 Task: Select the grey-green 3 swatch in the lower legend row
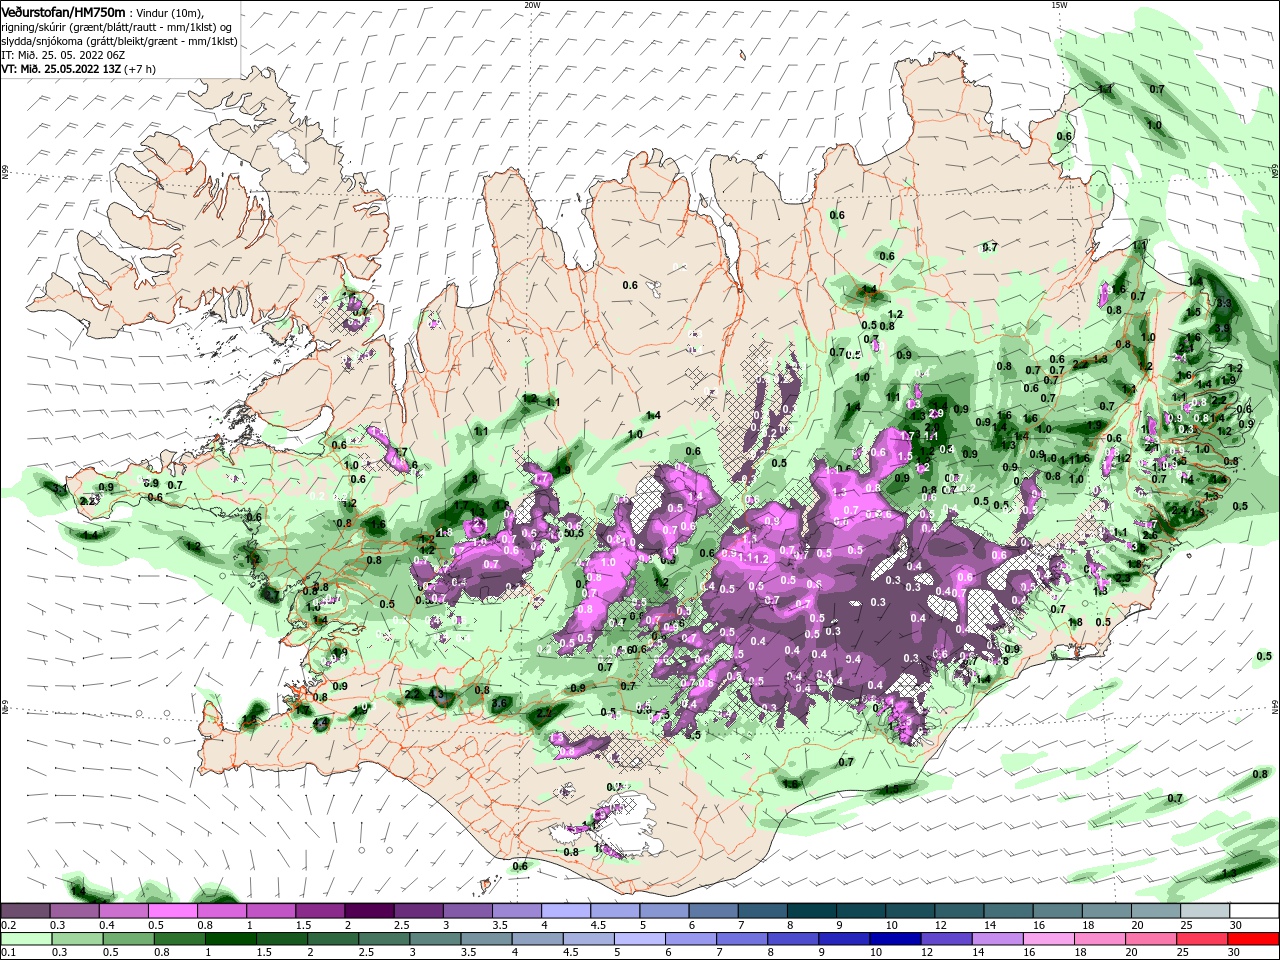coord(434,939)
